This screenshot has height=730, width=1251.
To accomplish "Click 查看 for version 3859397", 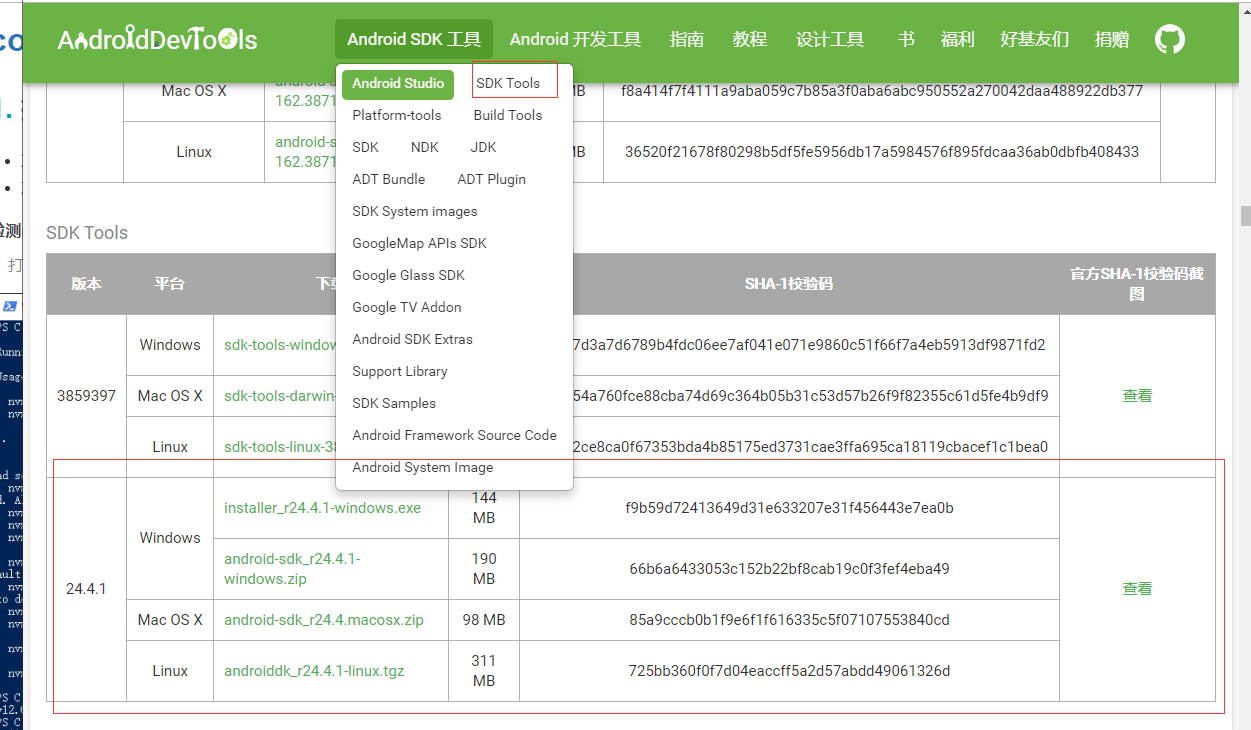I will click(1137, 396).
